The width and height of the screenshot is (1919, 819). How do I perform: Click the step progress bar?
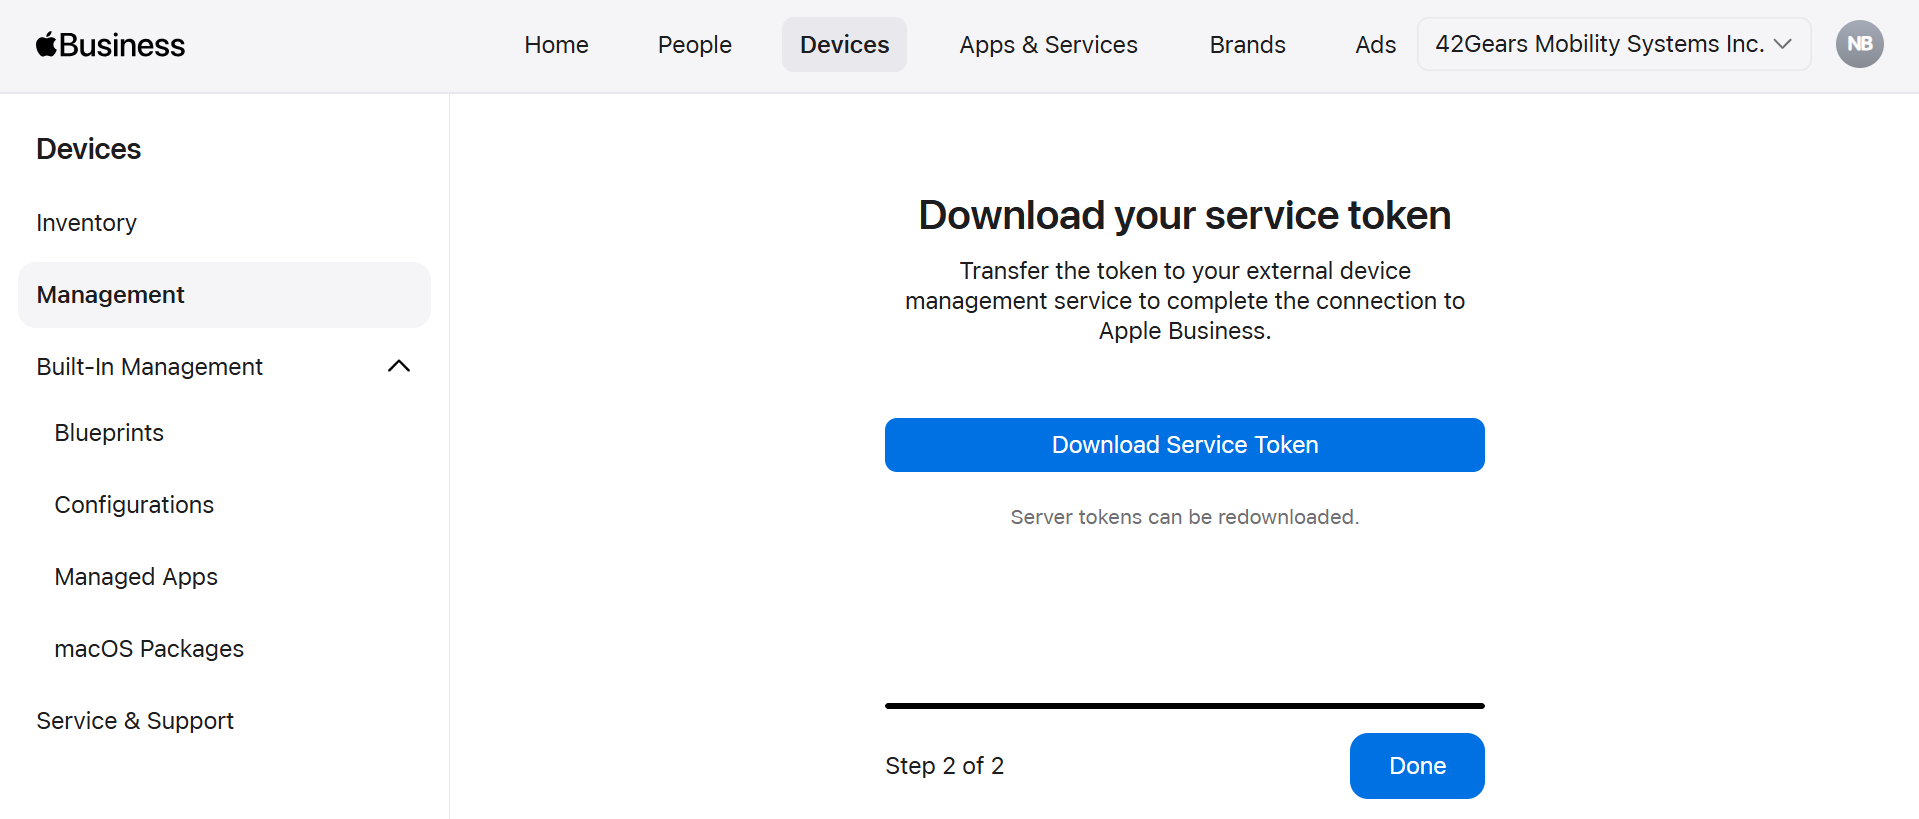pyautogui.click(x=1184, y=706)
